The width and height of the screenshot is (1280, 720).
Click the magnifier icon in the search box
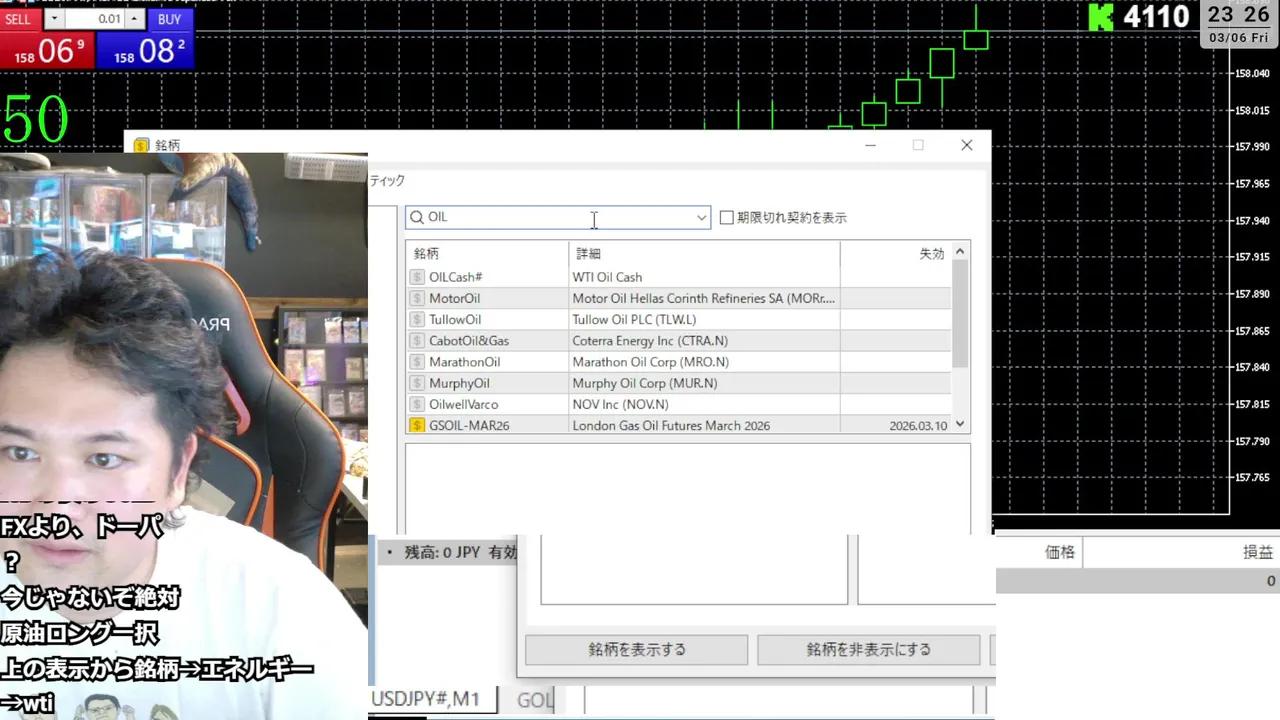[x=417, y=217]
